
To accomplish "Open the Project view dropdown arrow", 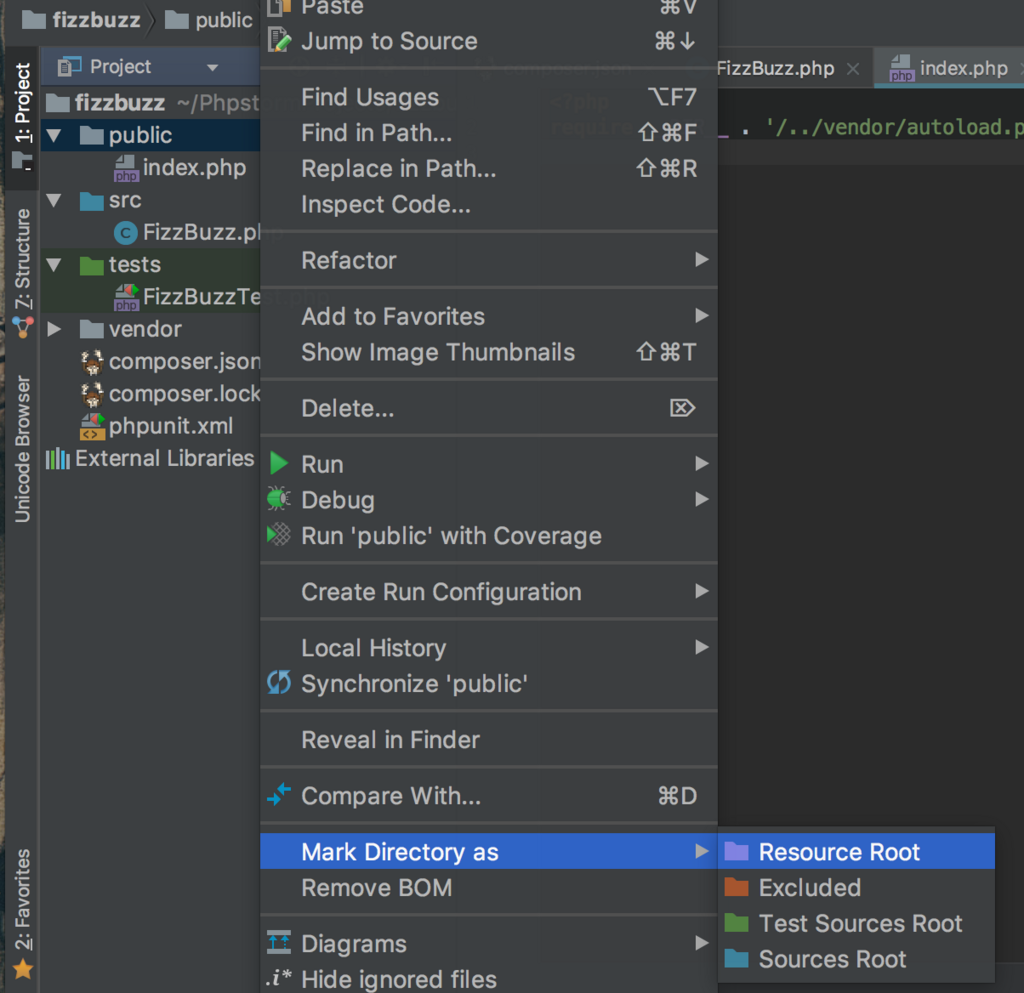I will 212,67.
